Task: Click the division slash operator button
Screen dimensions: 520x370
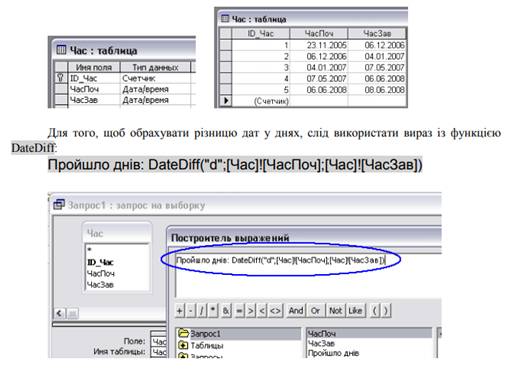Action: pos(202,311)
